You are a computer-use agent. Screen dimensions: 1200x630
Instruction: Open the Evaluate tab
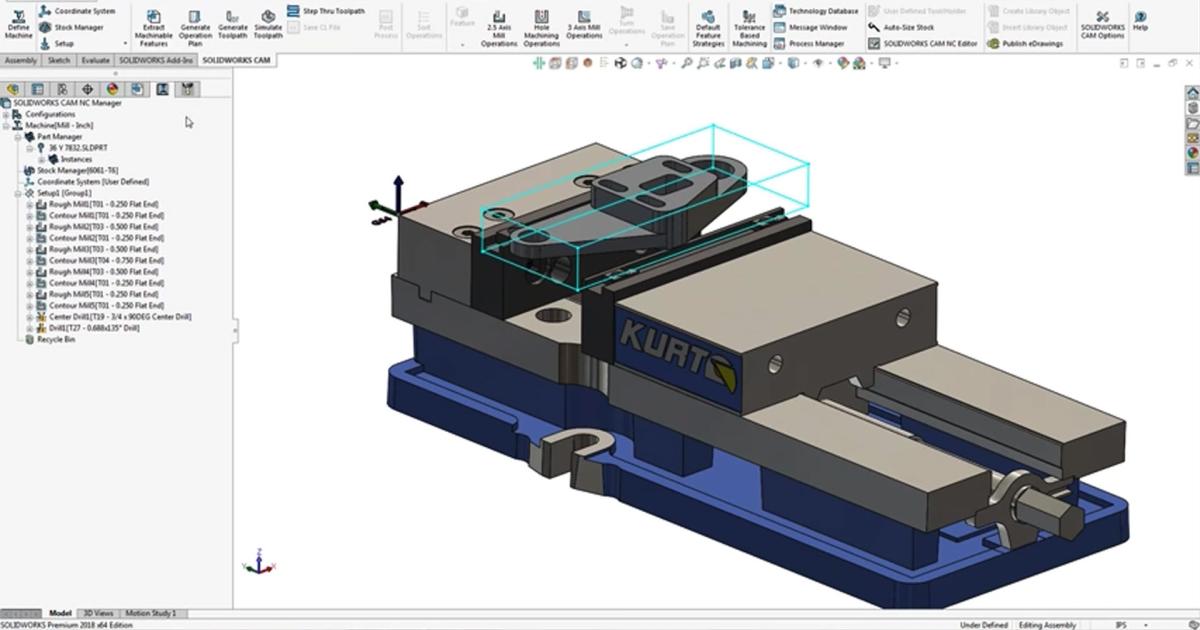point(95,61)
